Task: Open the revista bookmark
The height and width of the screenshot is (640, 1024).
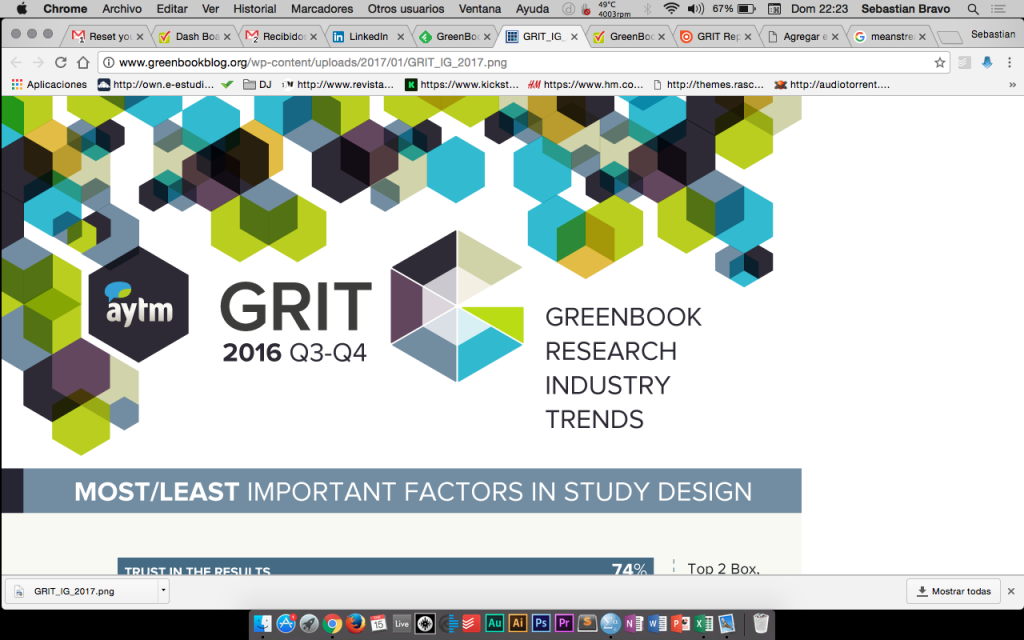Action: (x=338, y=84)
